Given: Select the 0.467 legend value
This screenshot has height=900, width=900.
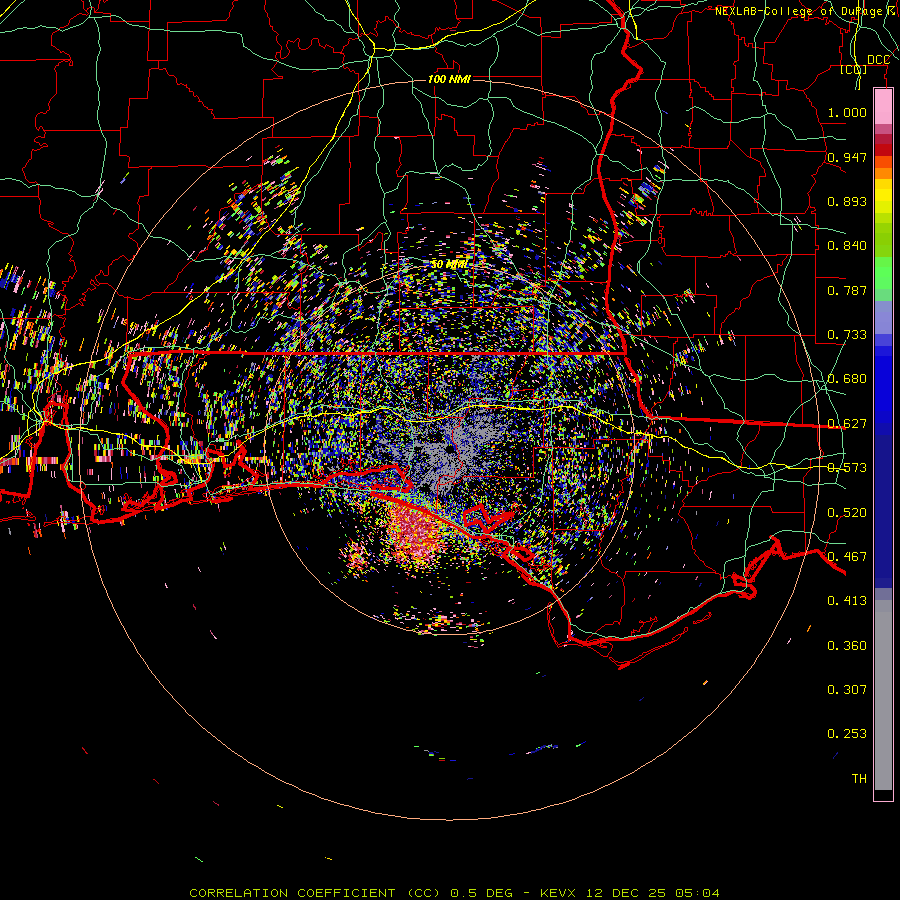Looking at the screenshot, I should [x=847, y=557].
